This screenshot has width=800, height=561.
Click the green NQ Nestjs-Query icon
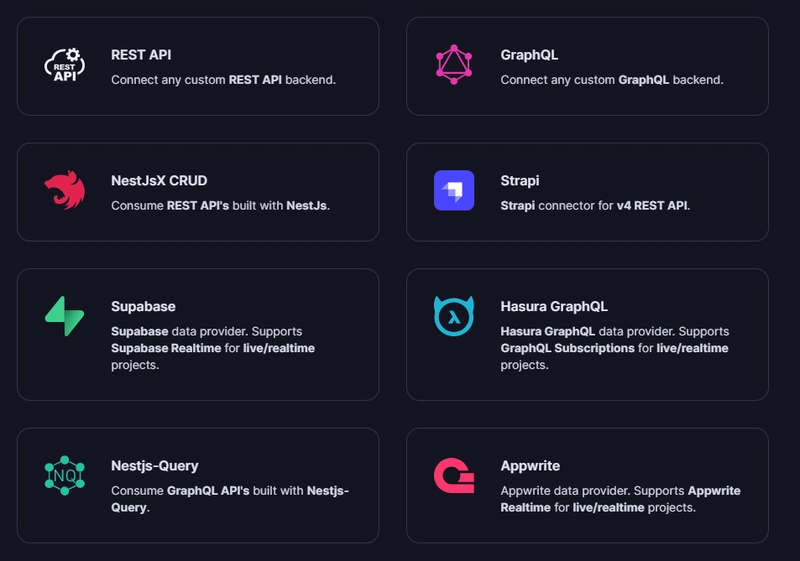pyautogui.click(x=65, y=475)
